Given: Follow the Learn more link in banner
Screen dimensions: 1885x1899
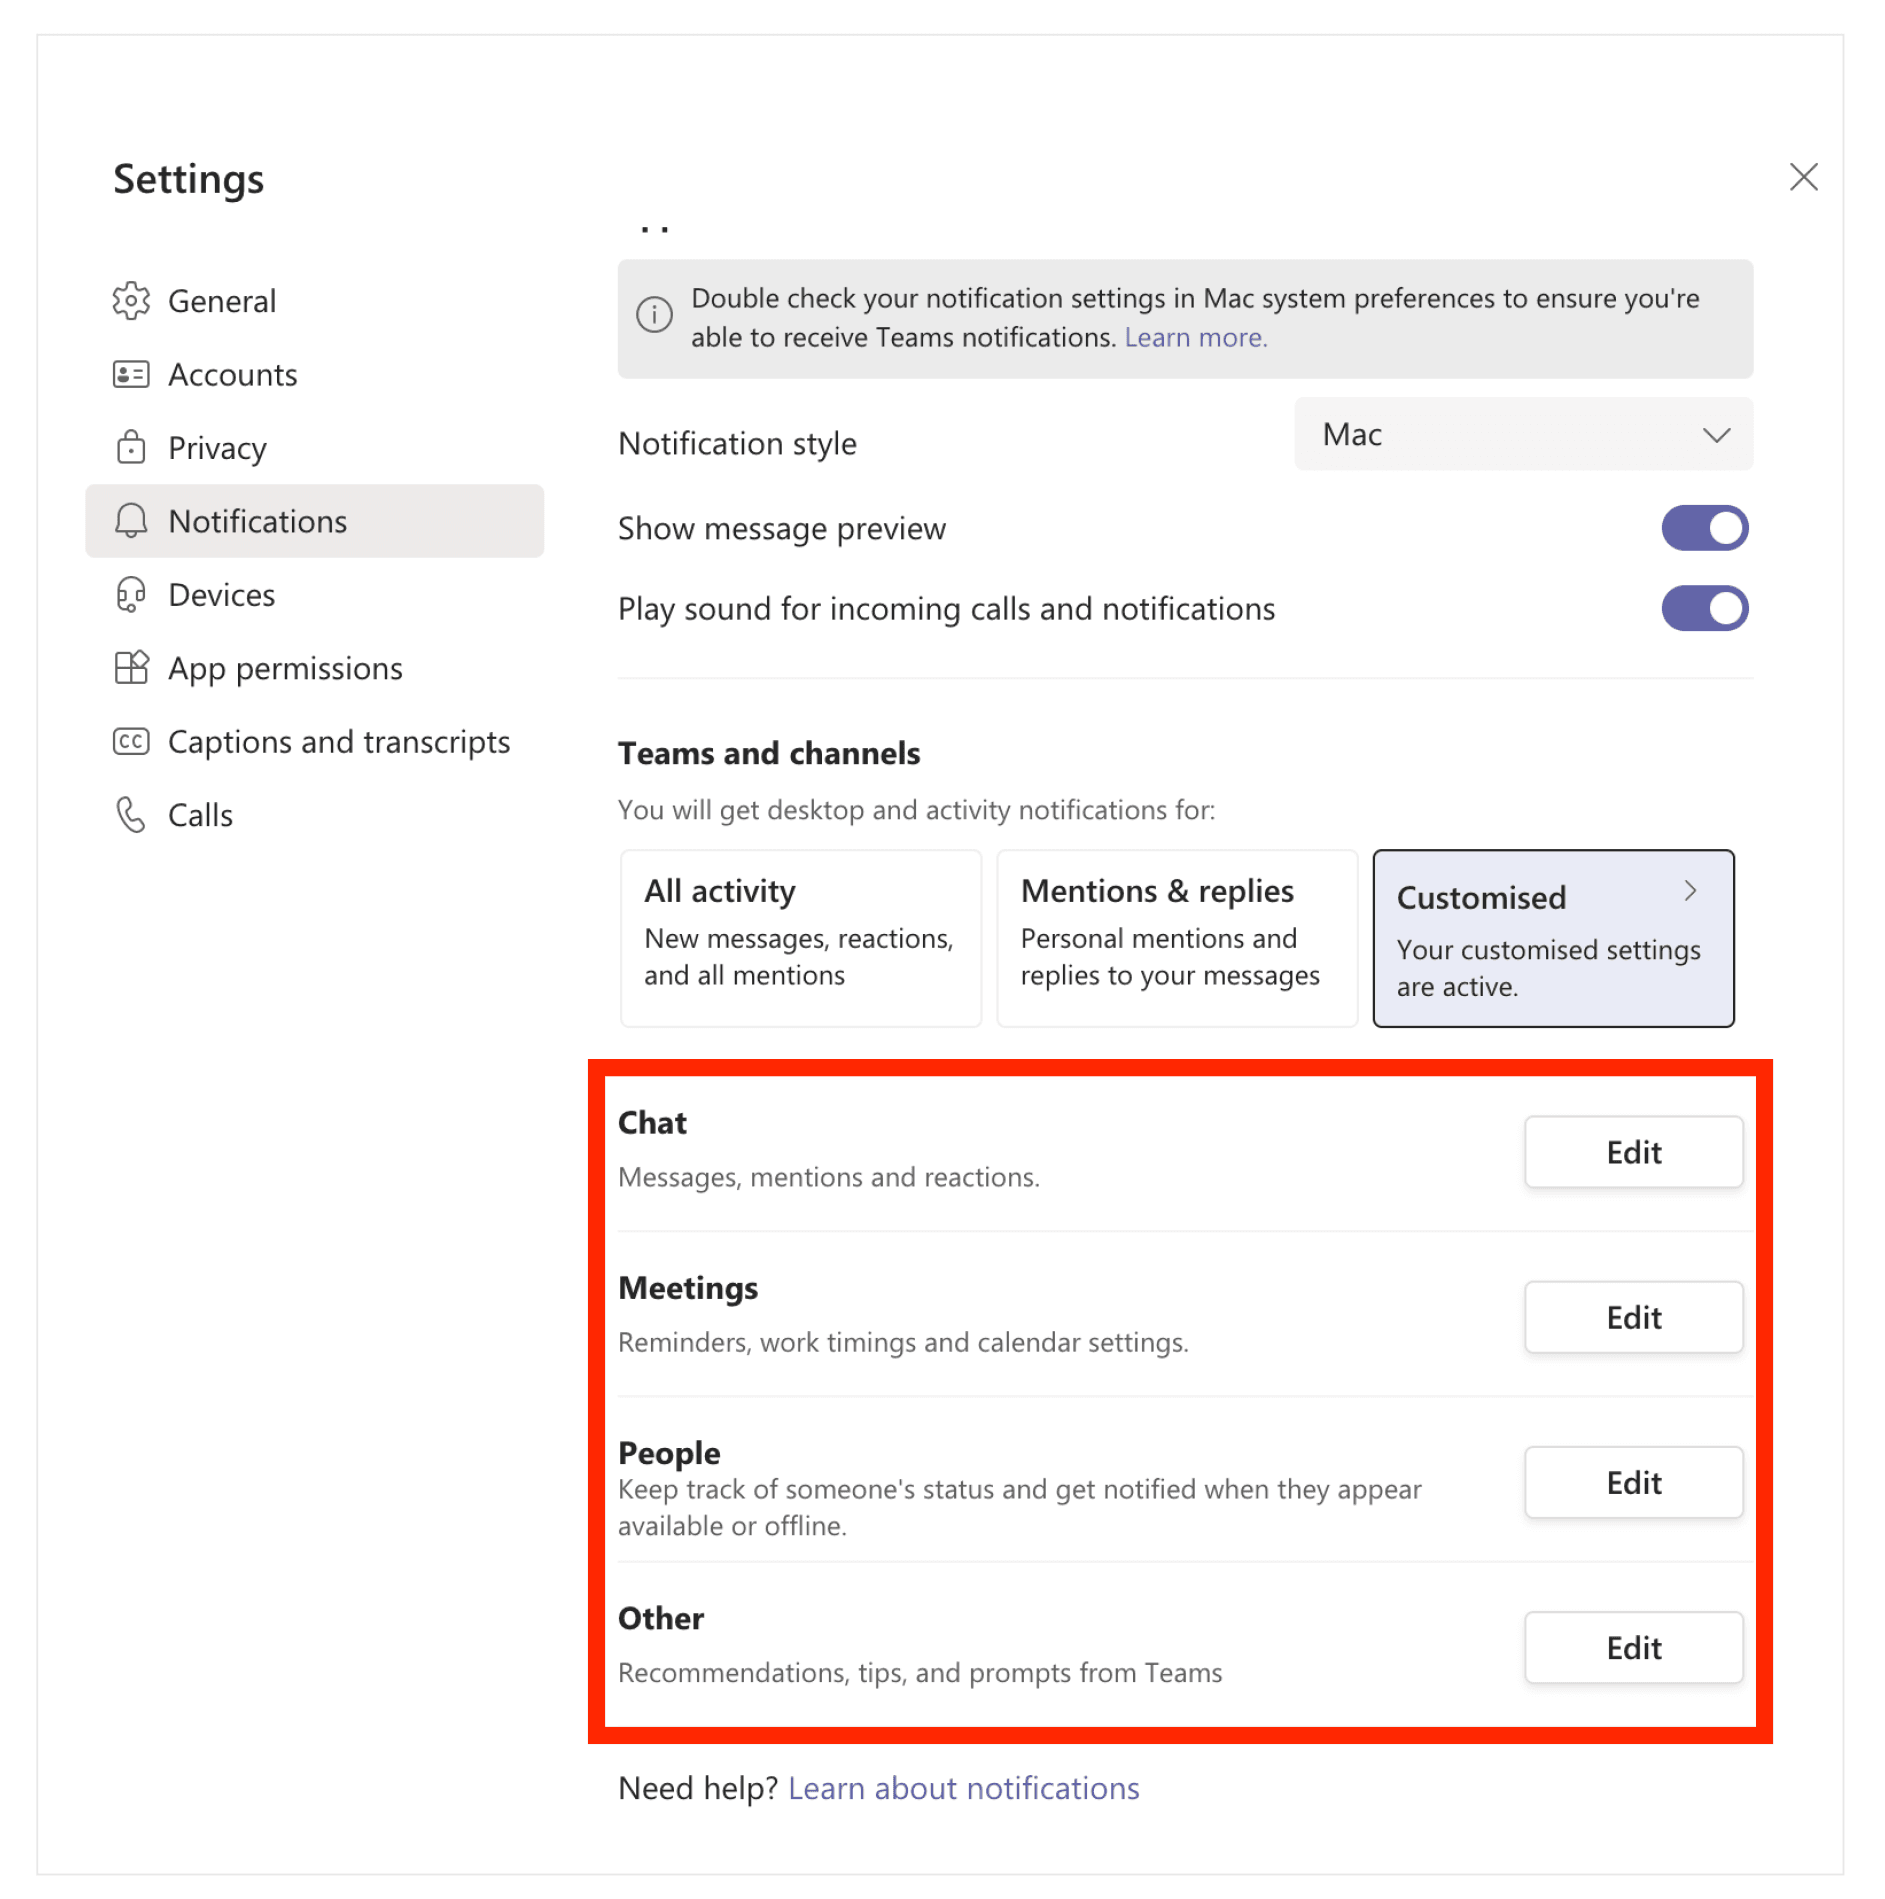Looking at the screenshot, I should tap(1195, 338).
